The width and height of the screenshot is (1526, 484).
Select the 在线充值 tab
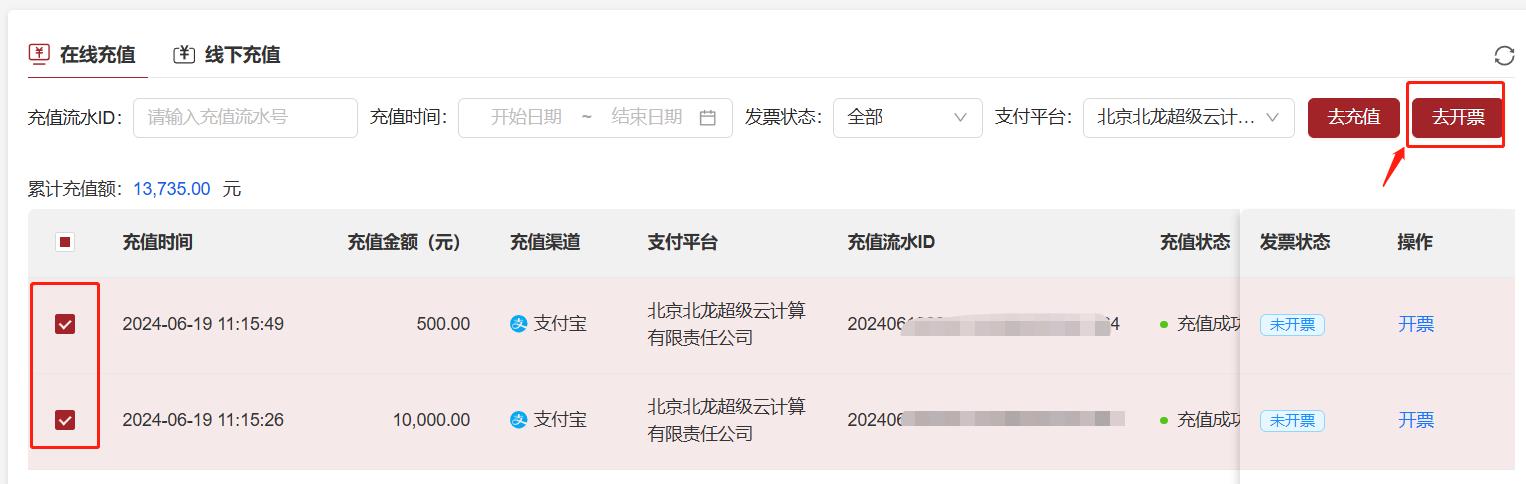click(x=82, y=54)
